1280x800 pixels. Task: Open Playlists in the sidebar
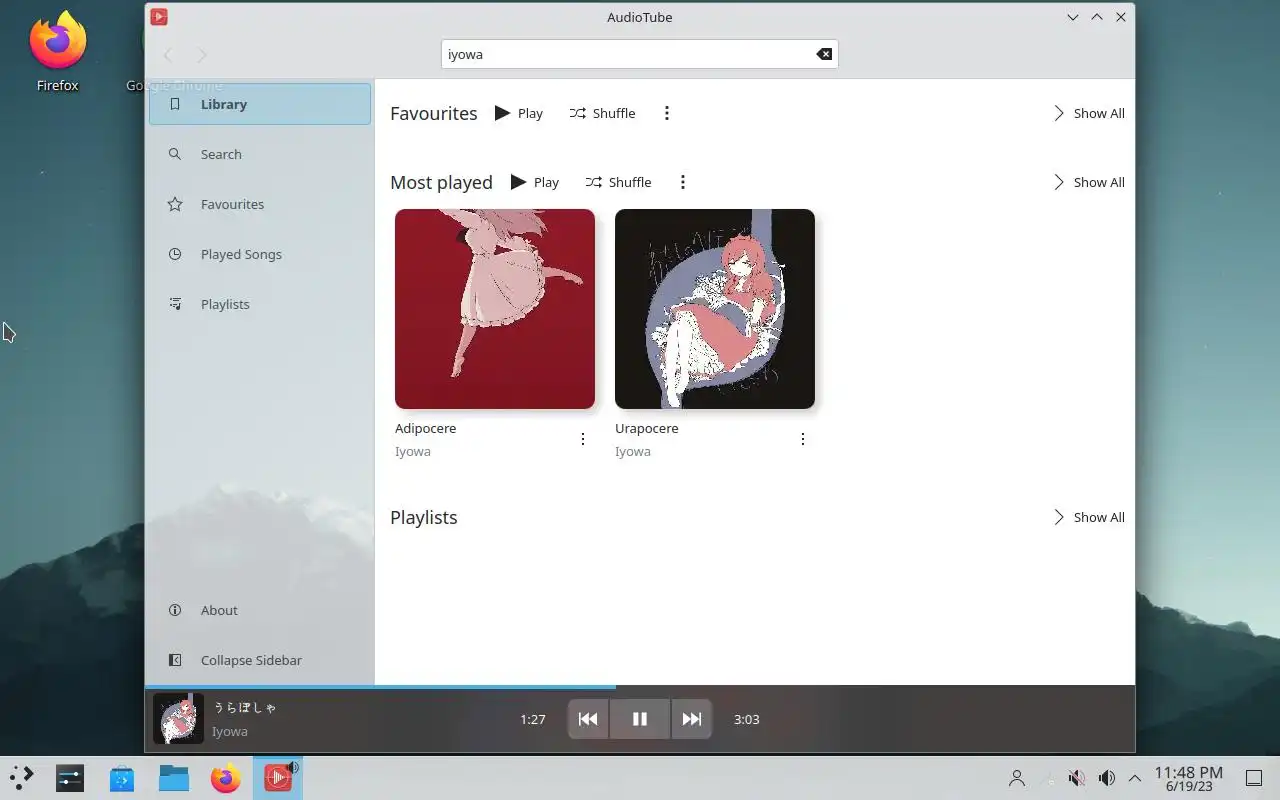260,304
